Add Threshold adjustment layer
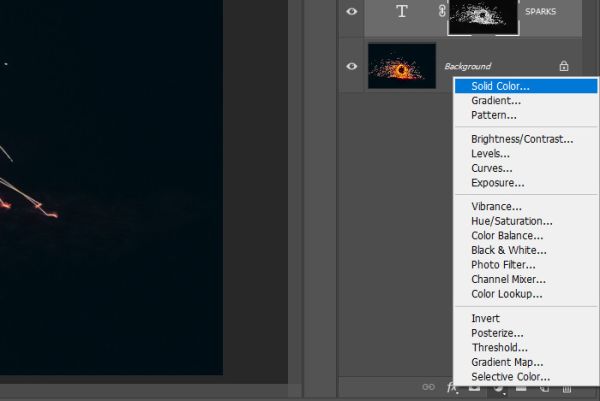Screen dimensions: 600x401 (526, 347)
